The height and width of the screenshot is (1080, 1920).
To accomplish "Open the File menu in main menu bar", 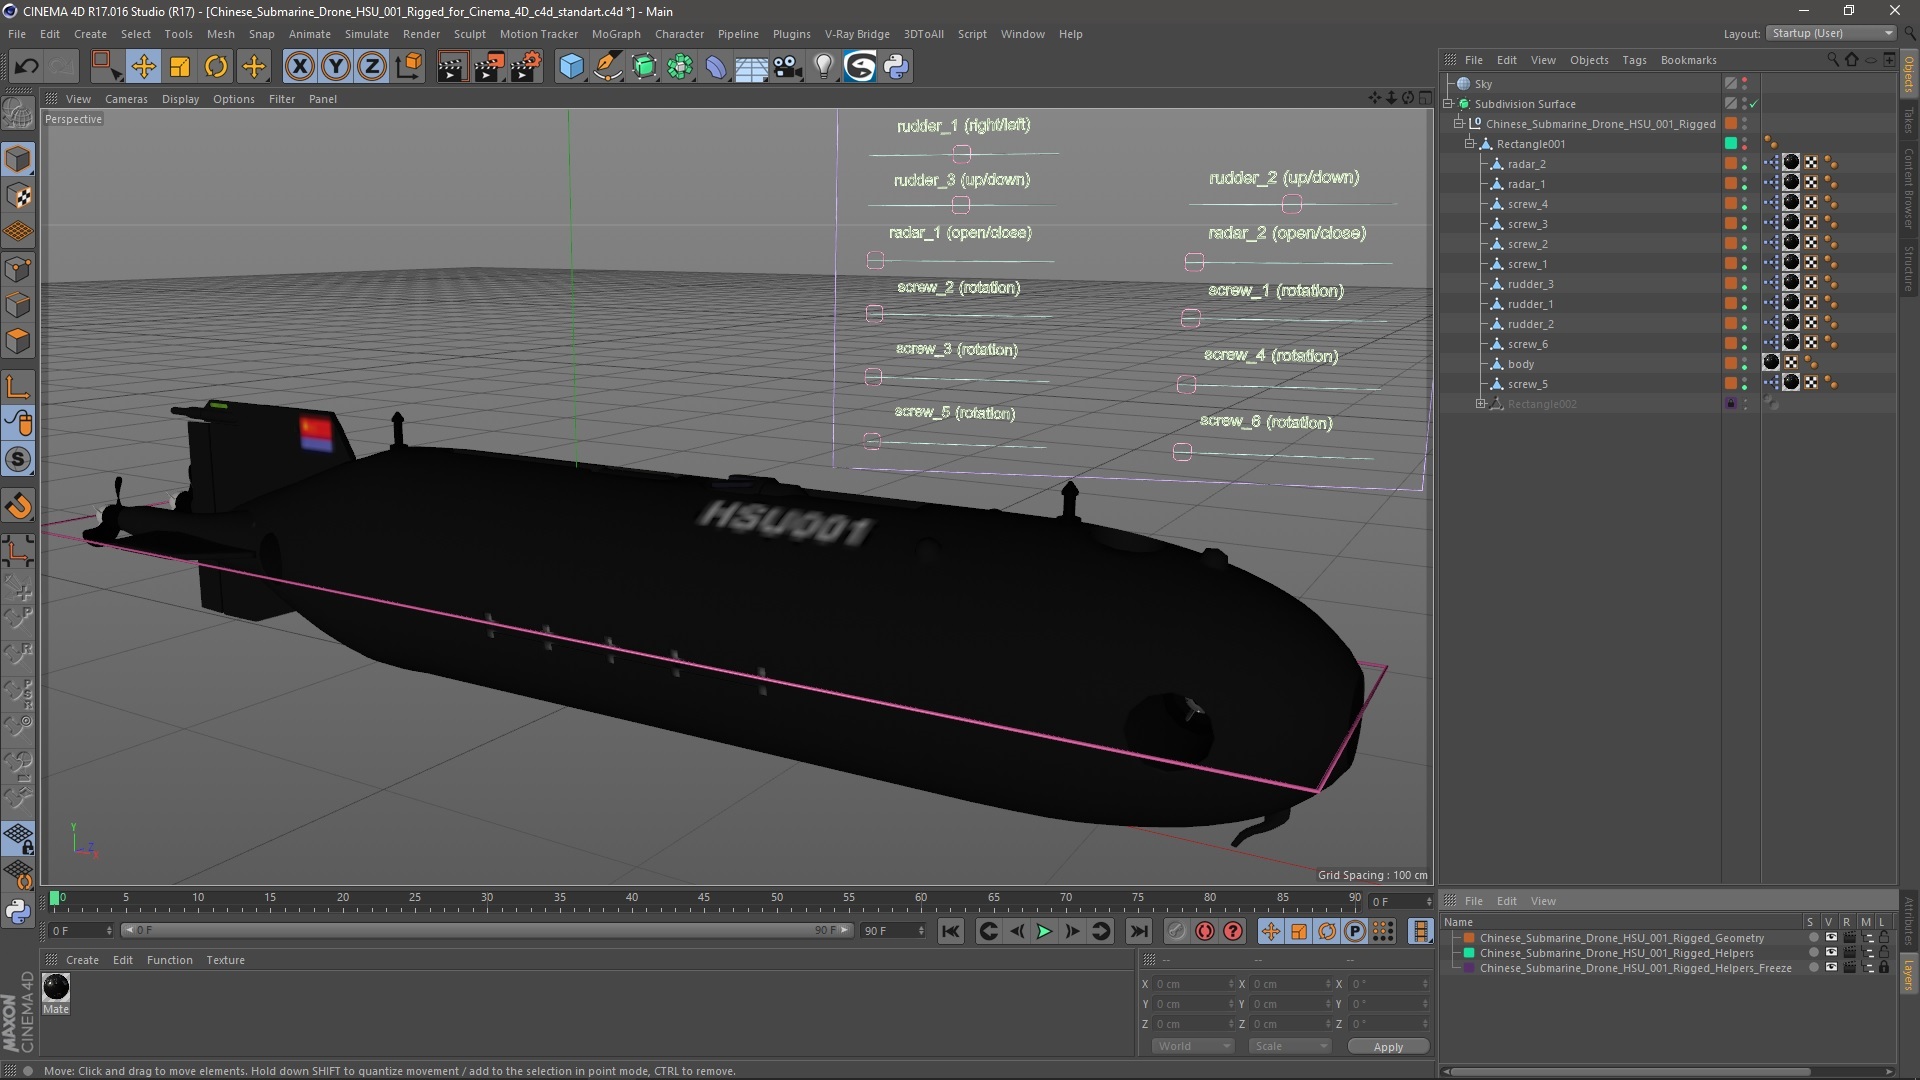I will coord(17,34).
